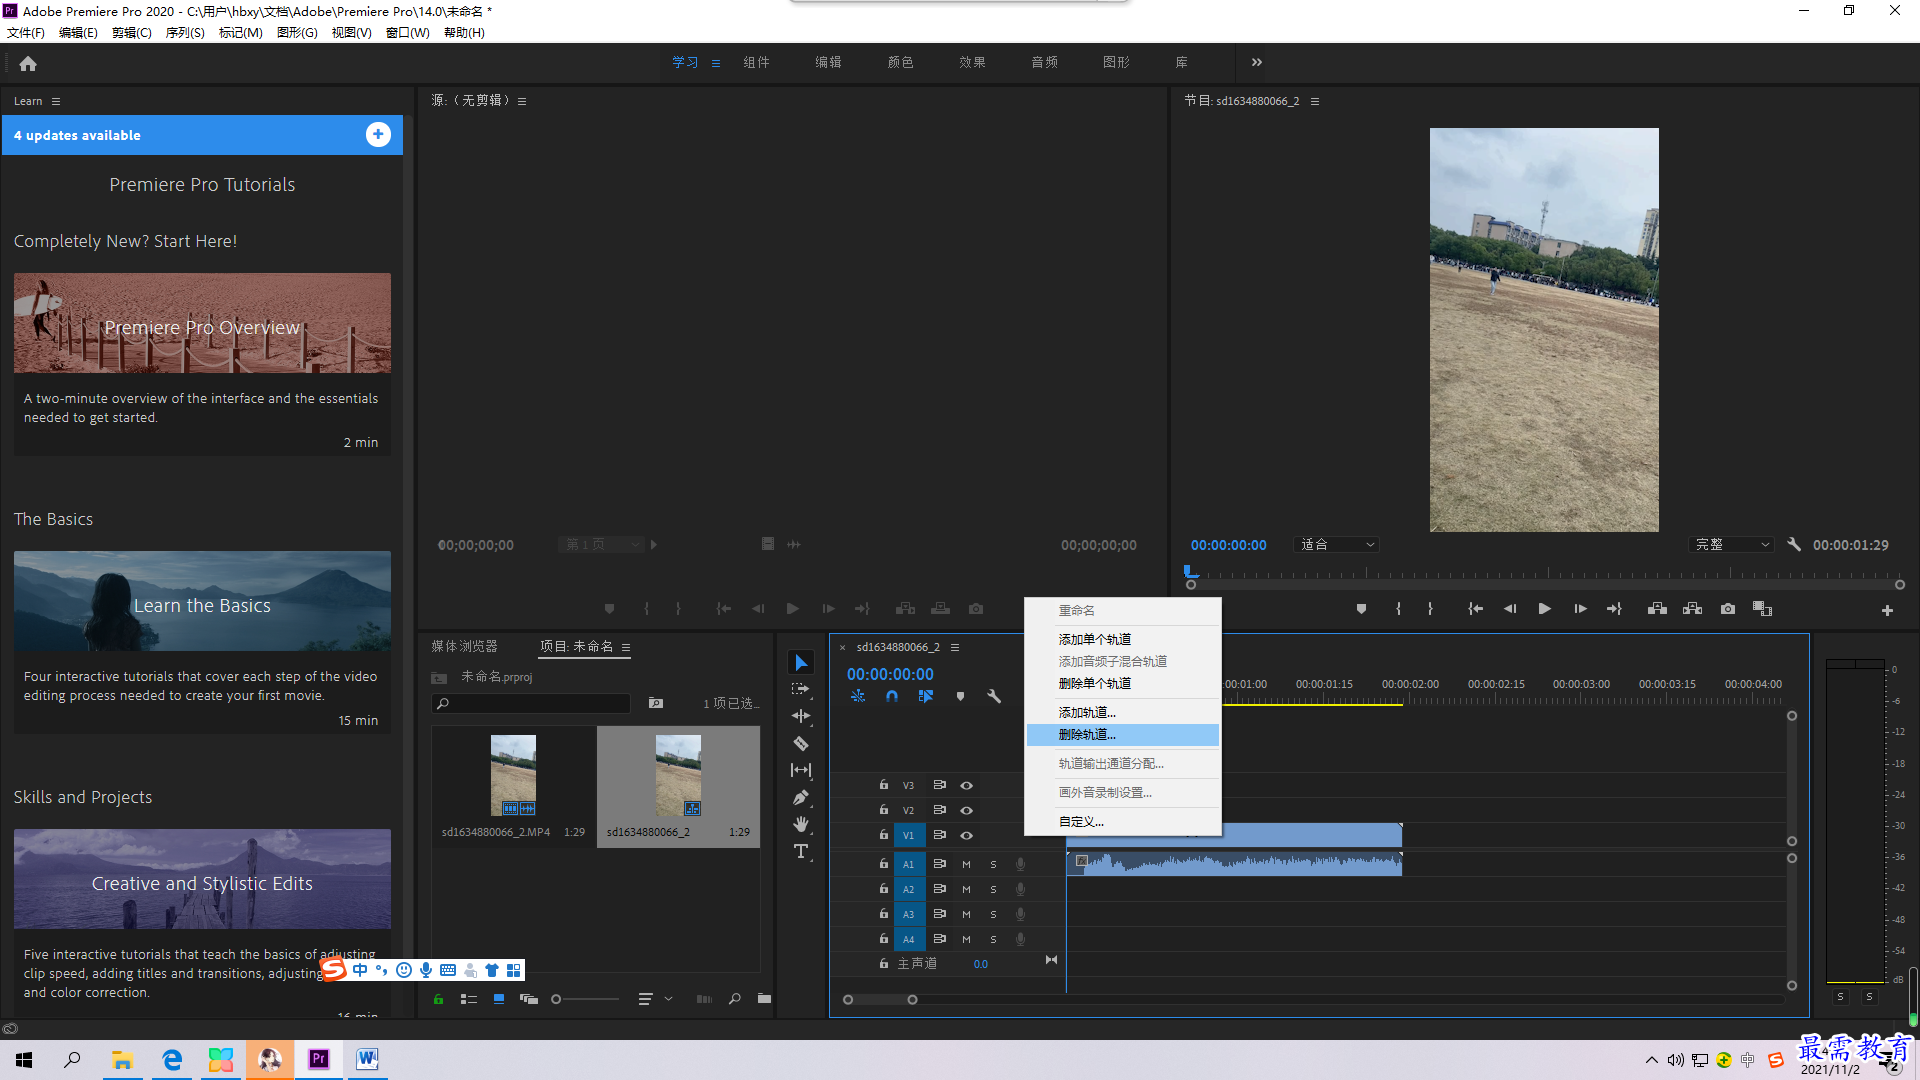Select the Razor tool

[x=801, y=743]
